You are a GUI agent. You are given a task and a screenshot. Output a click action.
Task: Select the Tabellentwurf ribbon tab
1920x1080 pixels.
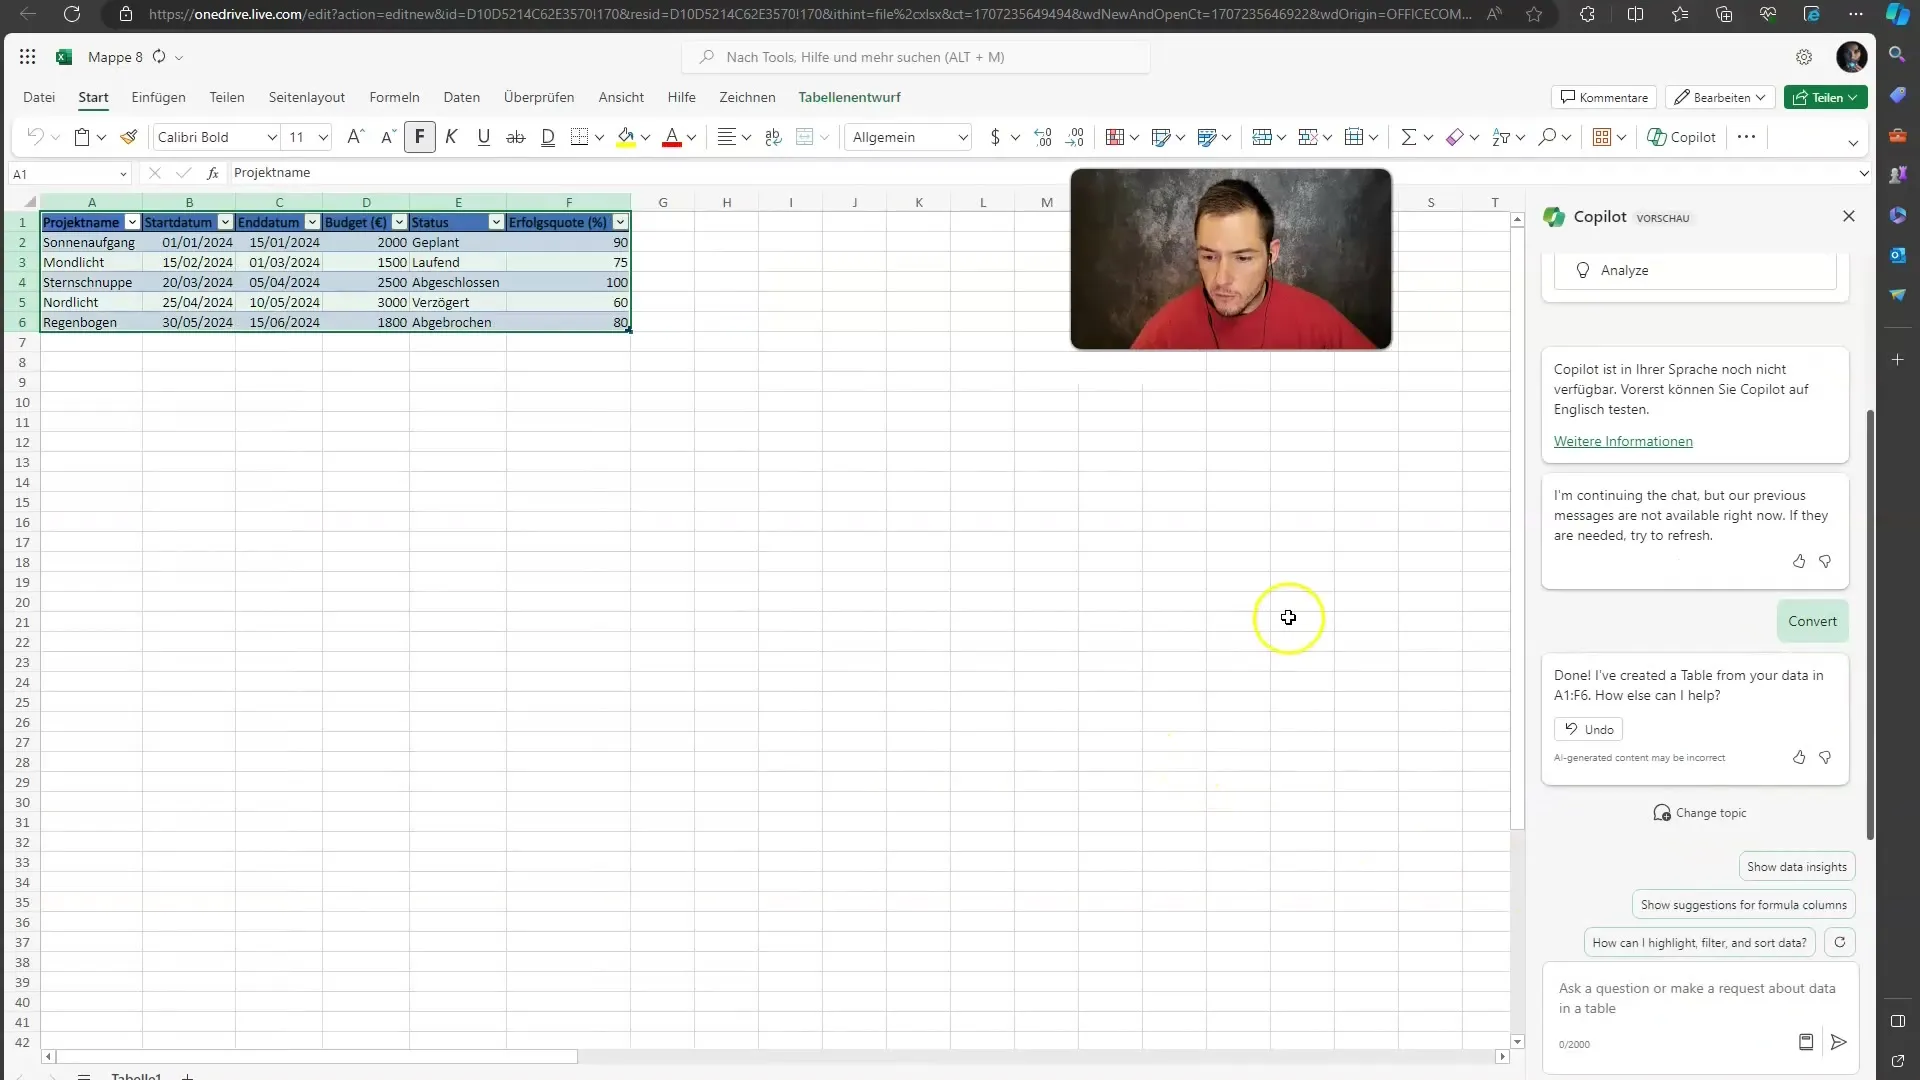[x=849, y=96]
